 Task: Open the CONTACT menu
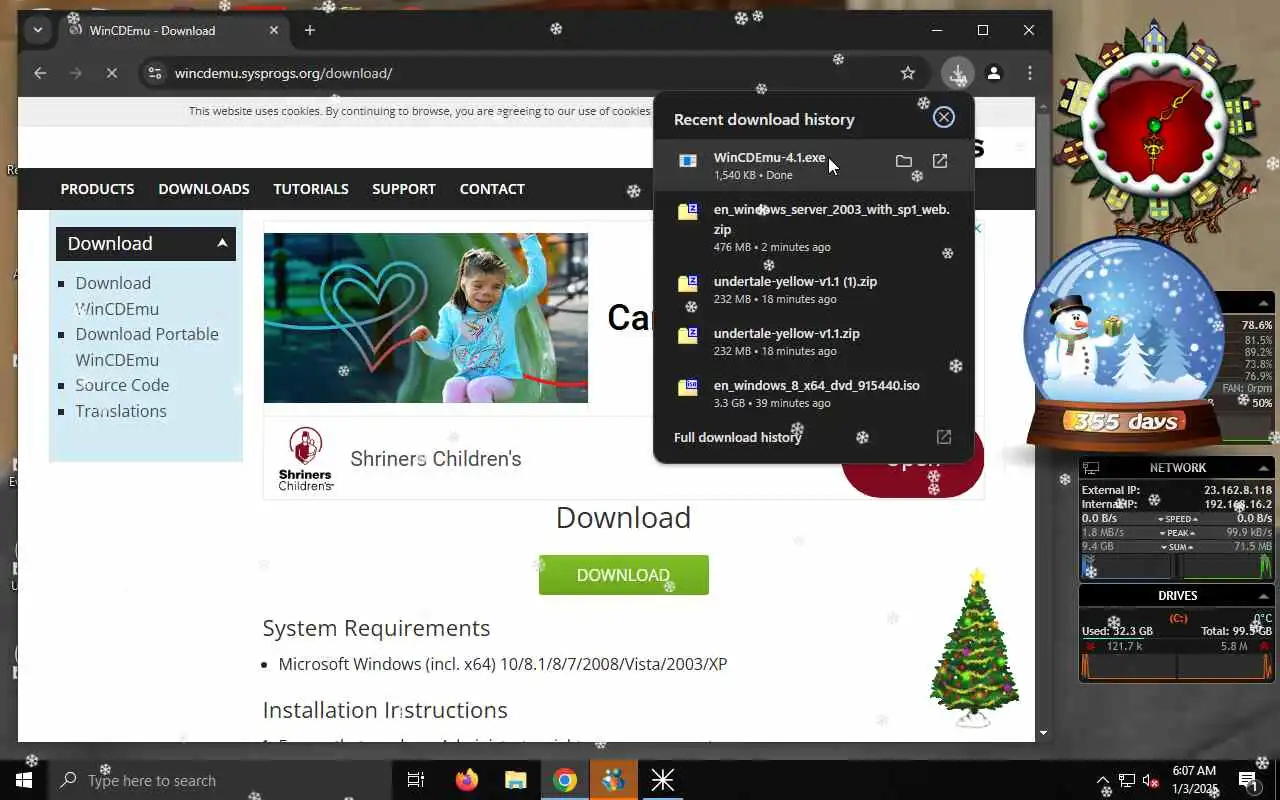click(x=492, y=189)
